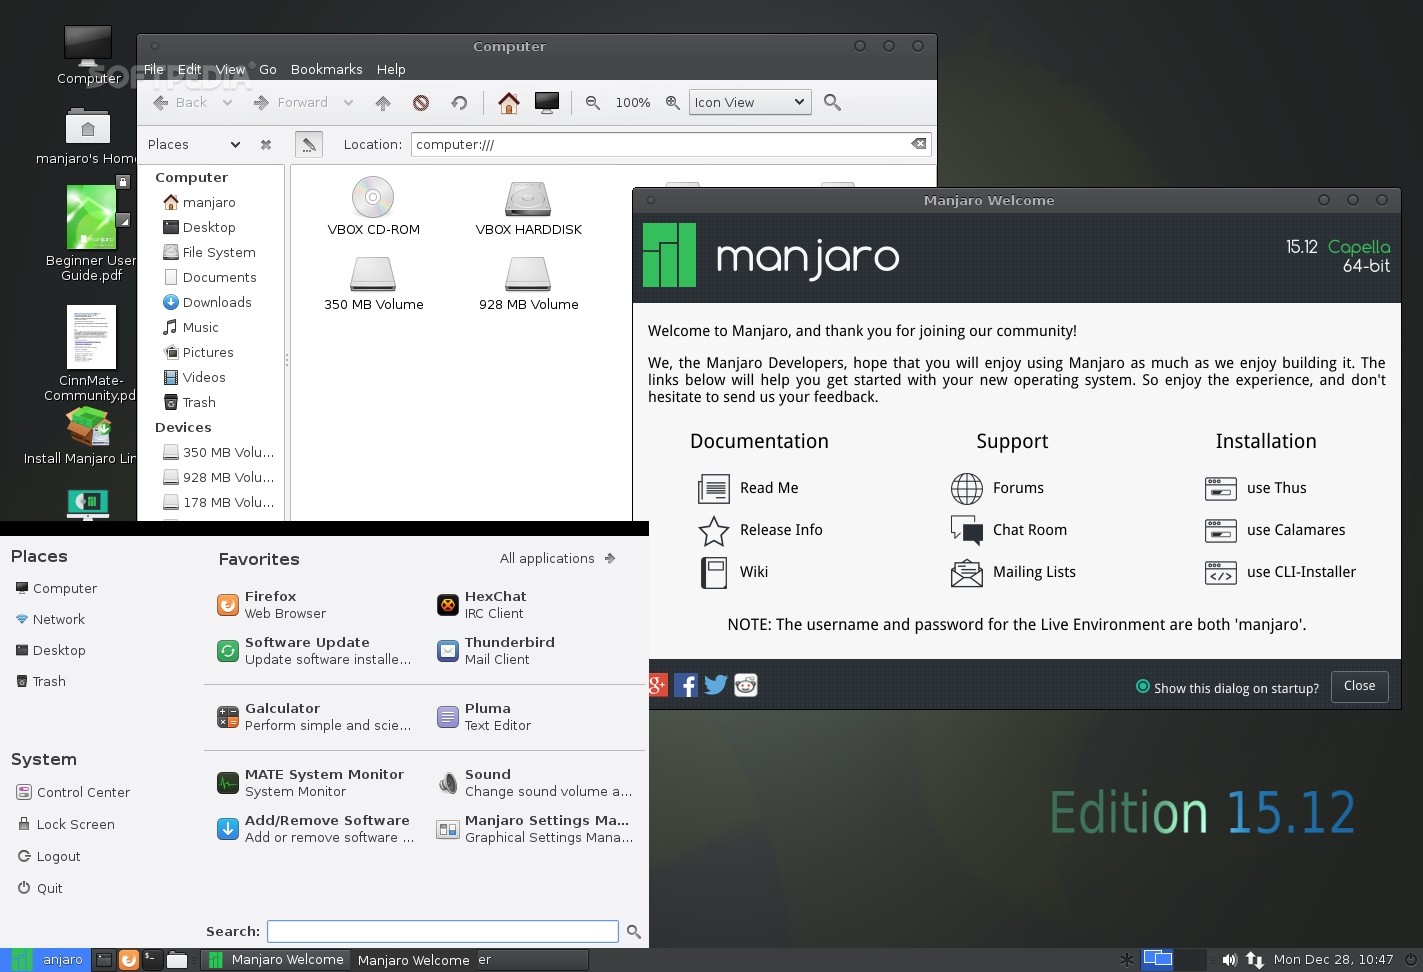1423x972 pixels.
Task: Open the View menu
Action: pos(230,70)
